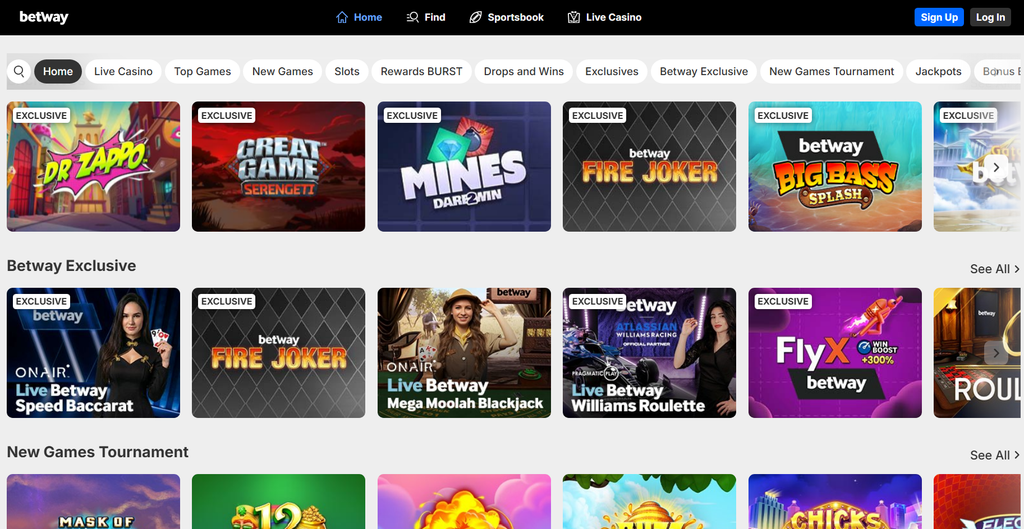Open the Sportsbook section
The width and height of the screenshot is (1024, 529).
(x=506, y=18)
